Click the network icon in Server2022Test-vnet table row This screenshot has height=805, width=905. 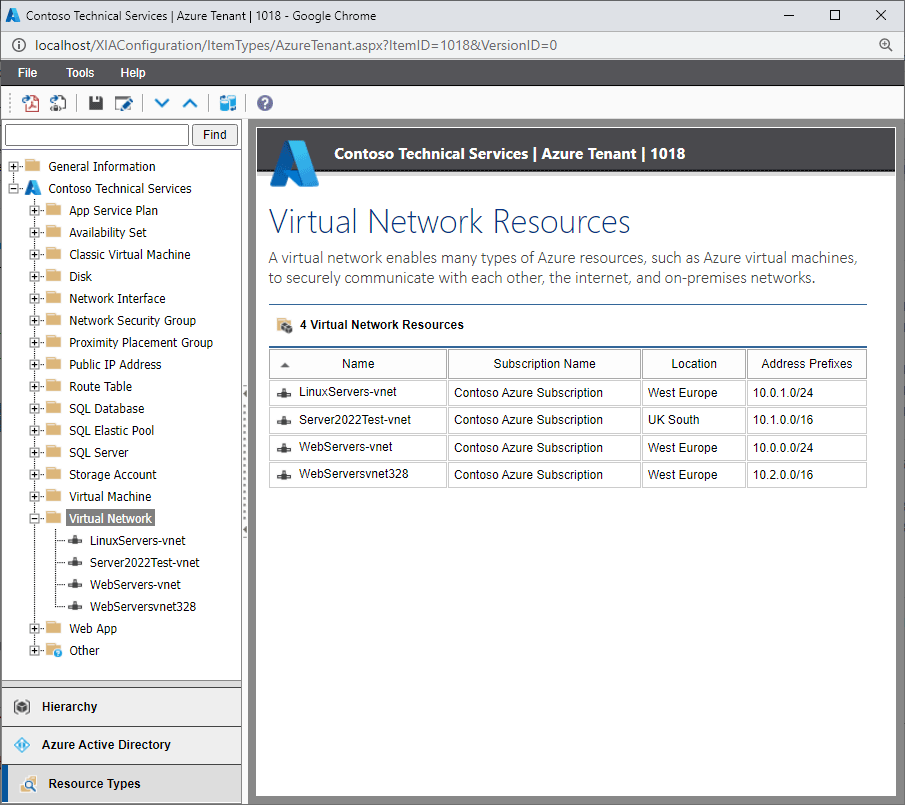click(284, 421)
